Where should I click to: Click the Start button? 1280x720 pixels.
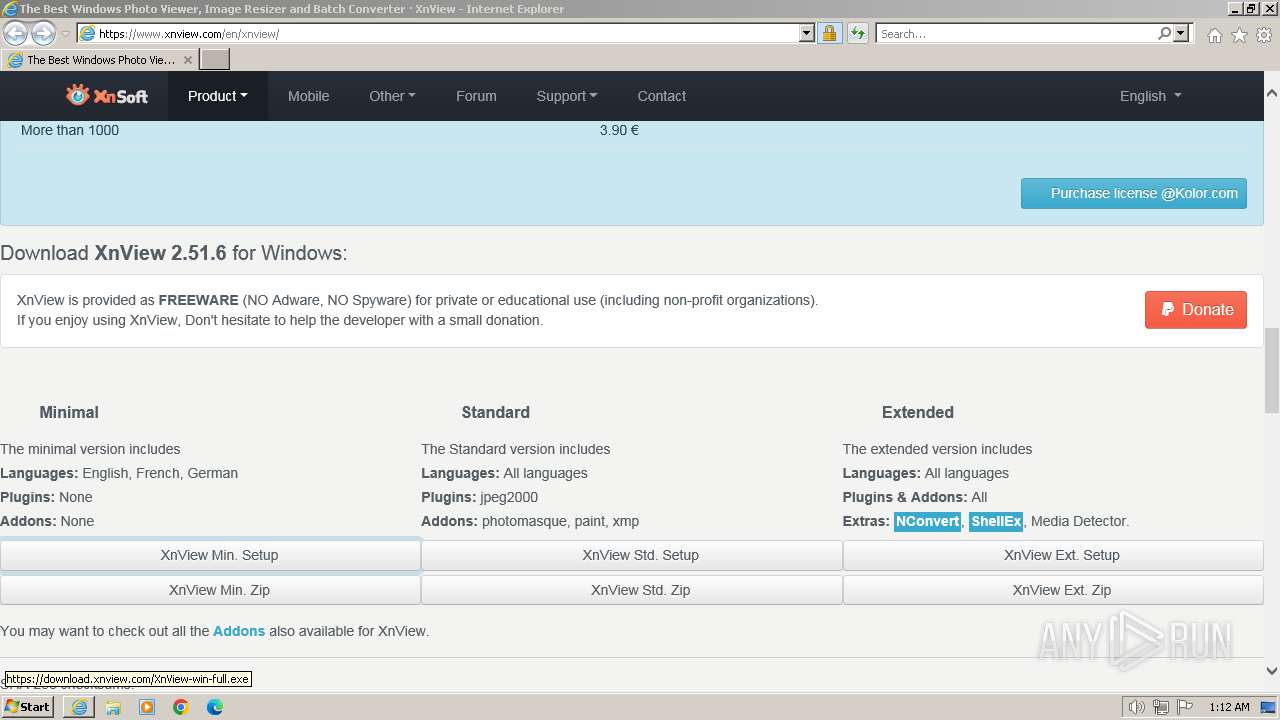point(28,707)
